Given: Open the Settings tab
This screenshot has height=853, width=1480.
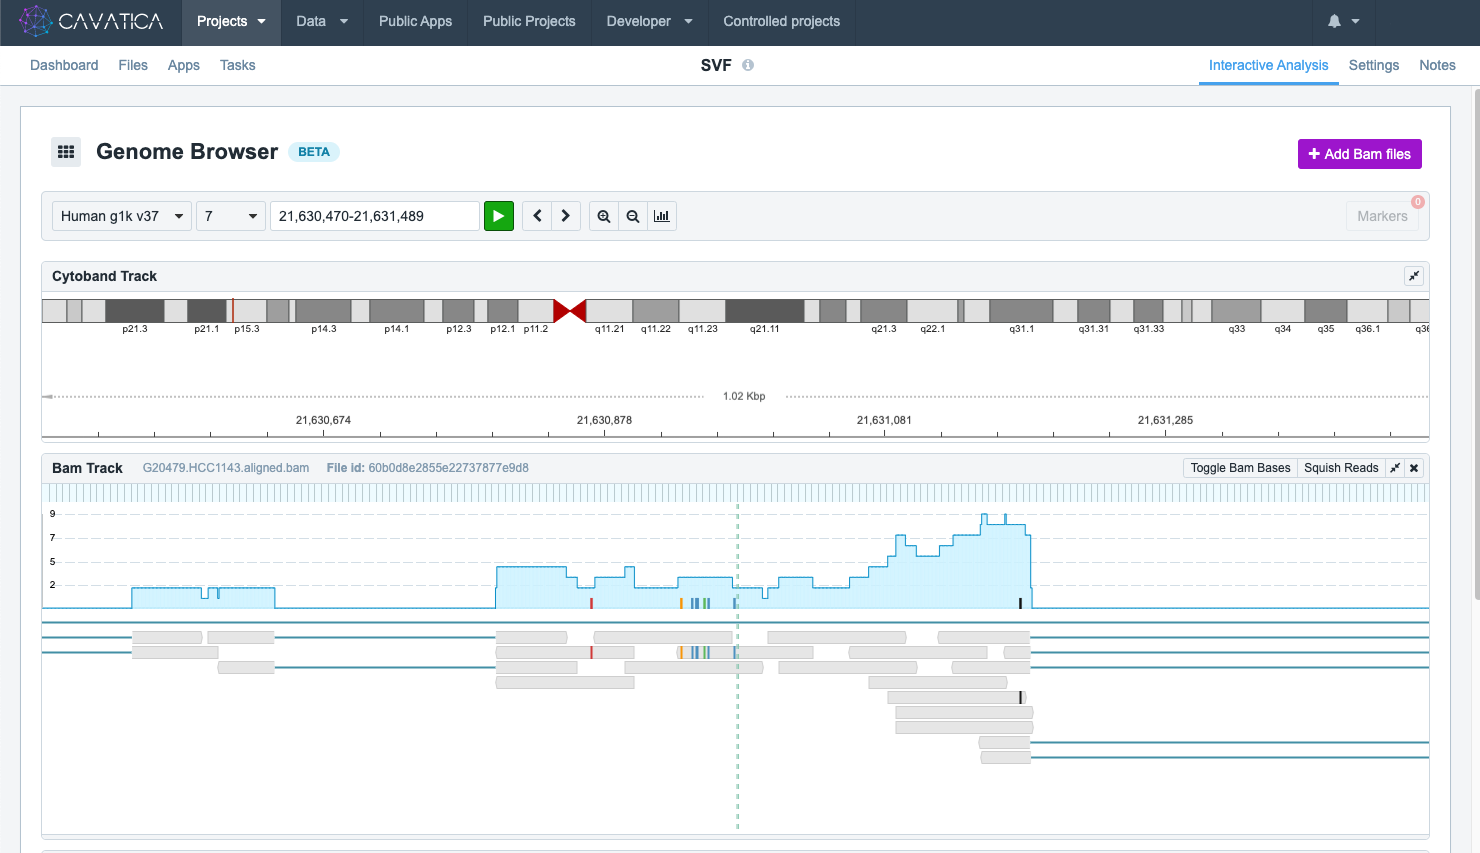Looking at the screenshot, I should pyautogui.click(x=1374, y=65).
